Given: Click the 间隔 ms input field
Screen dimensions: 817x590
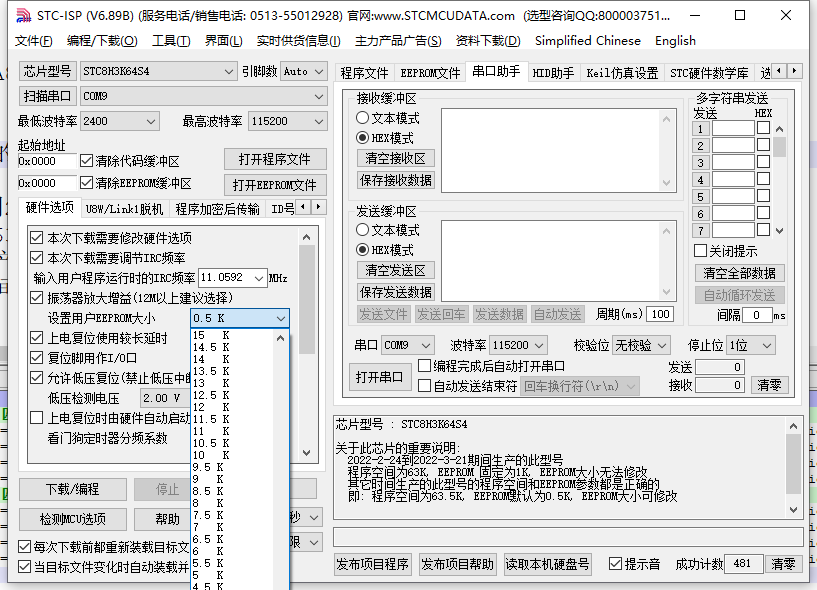Looking at the screenshot, I should point(757,315).
